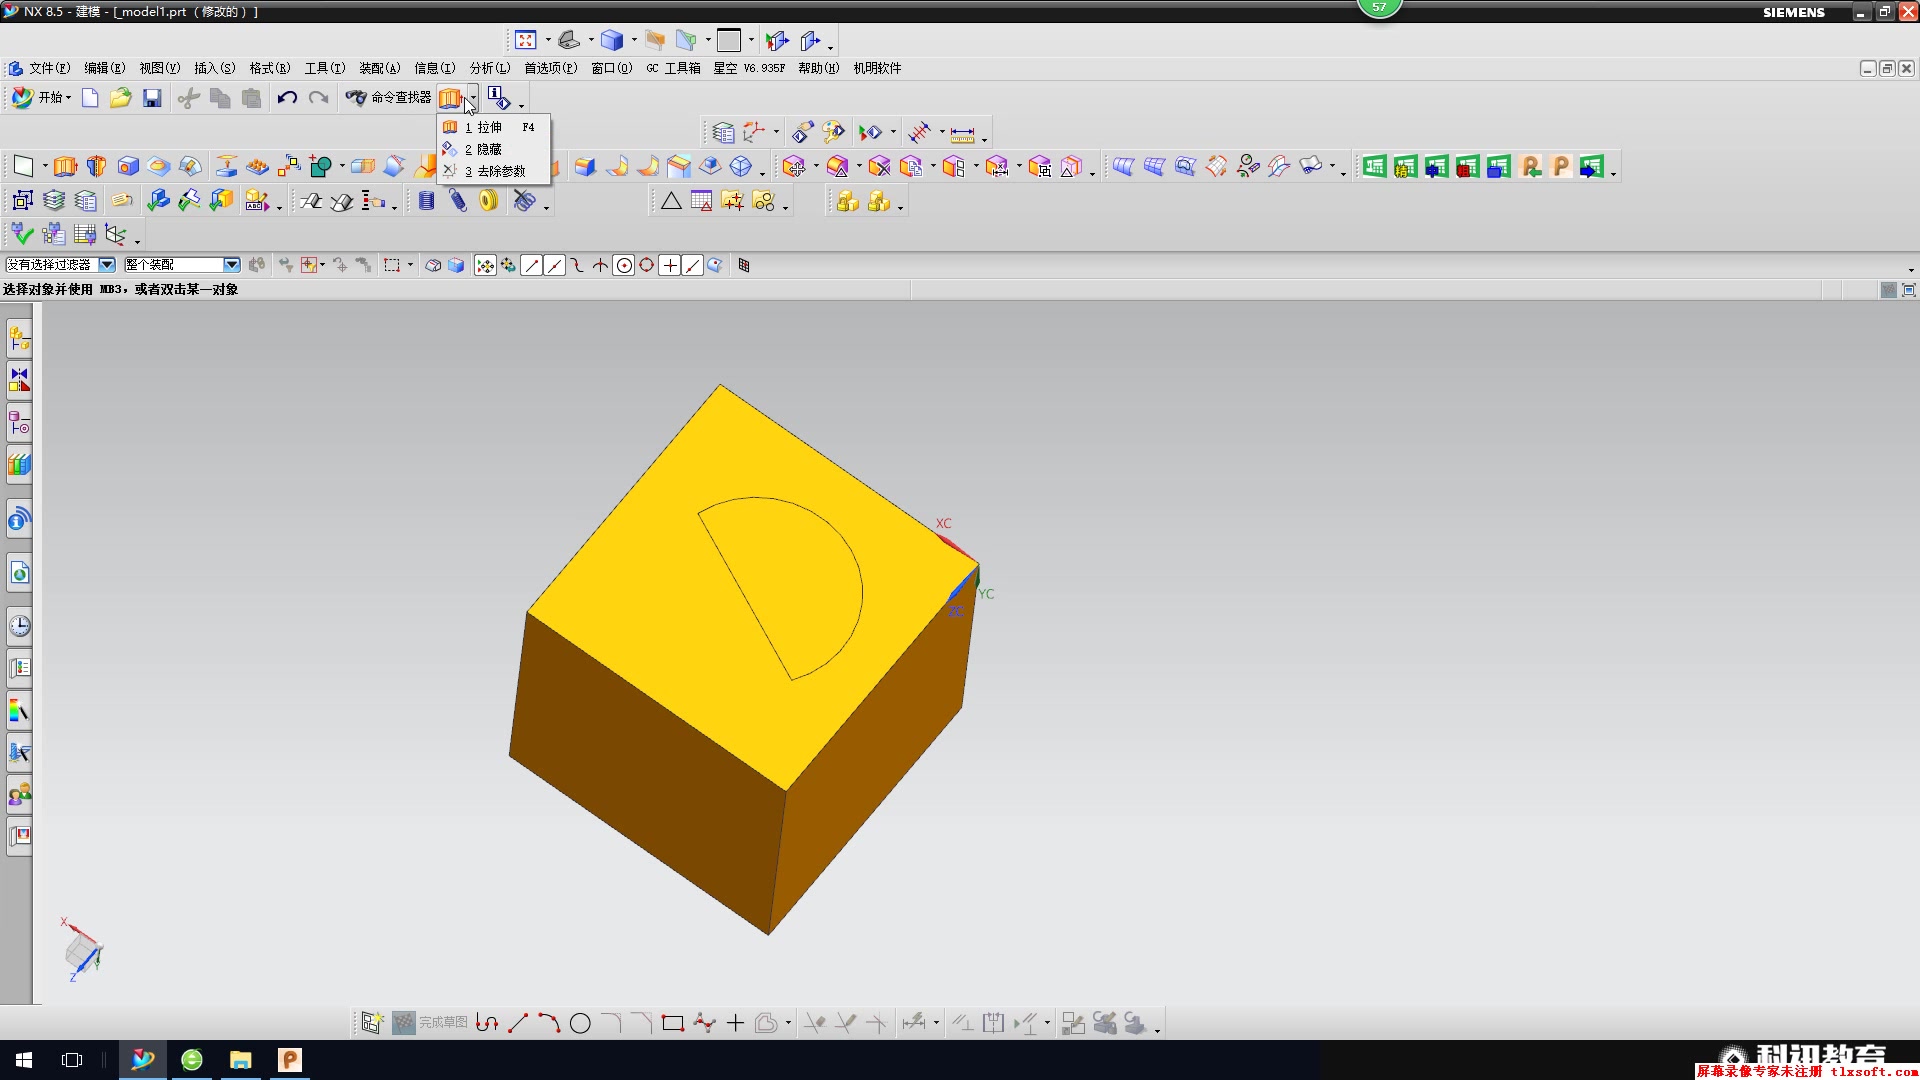Click the Undo arrow icon
This screenshot has width=1920, height=1080.
(x=287, y=98)
